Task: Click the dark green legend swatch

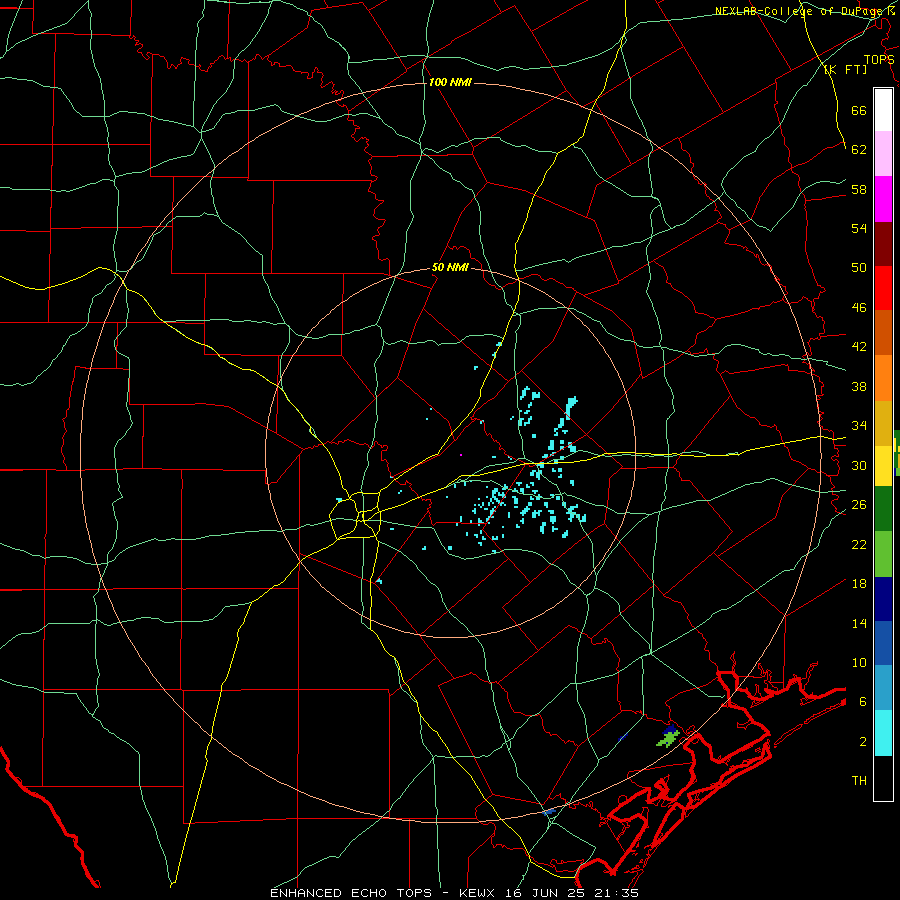Action: (883, 509)
